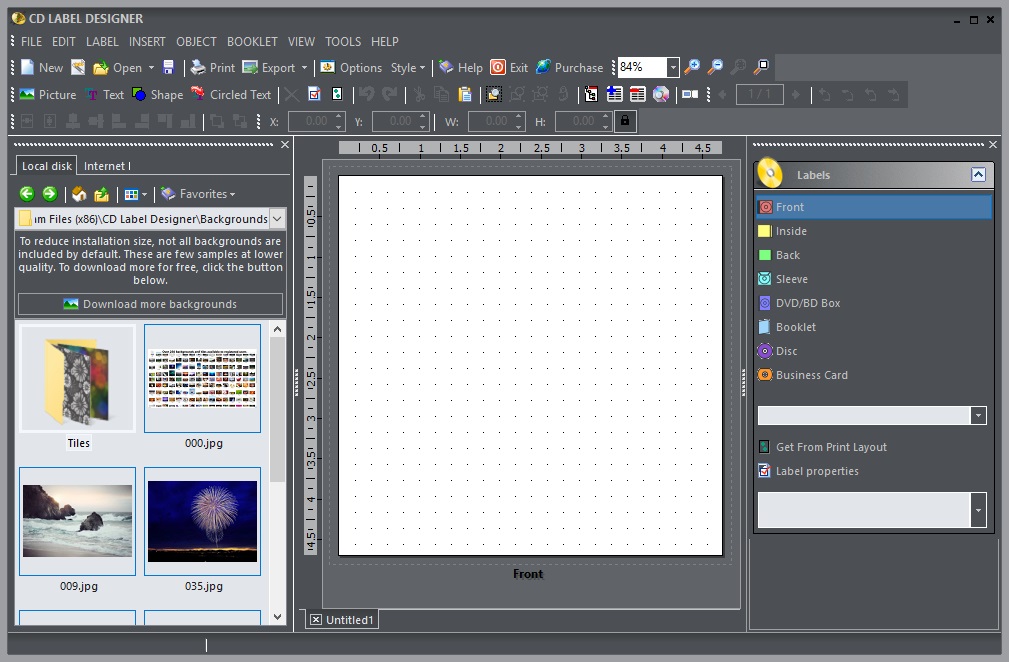1009x662 pixels.
Task: Select the Shape tool
Action: click(157, 94)
